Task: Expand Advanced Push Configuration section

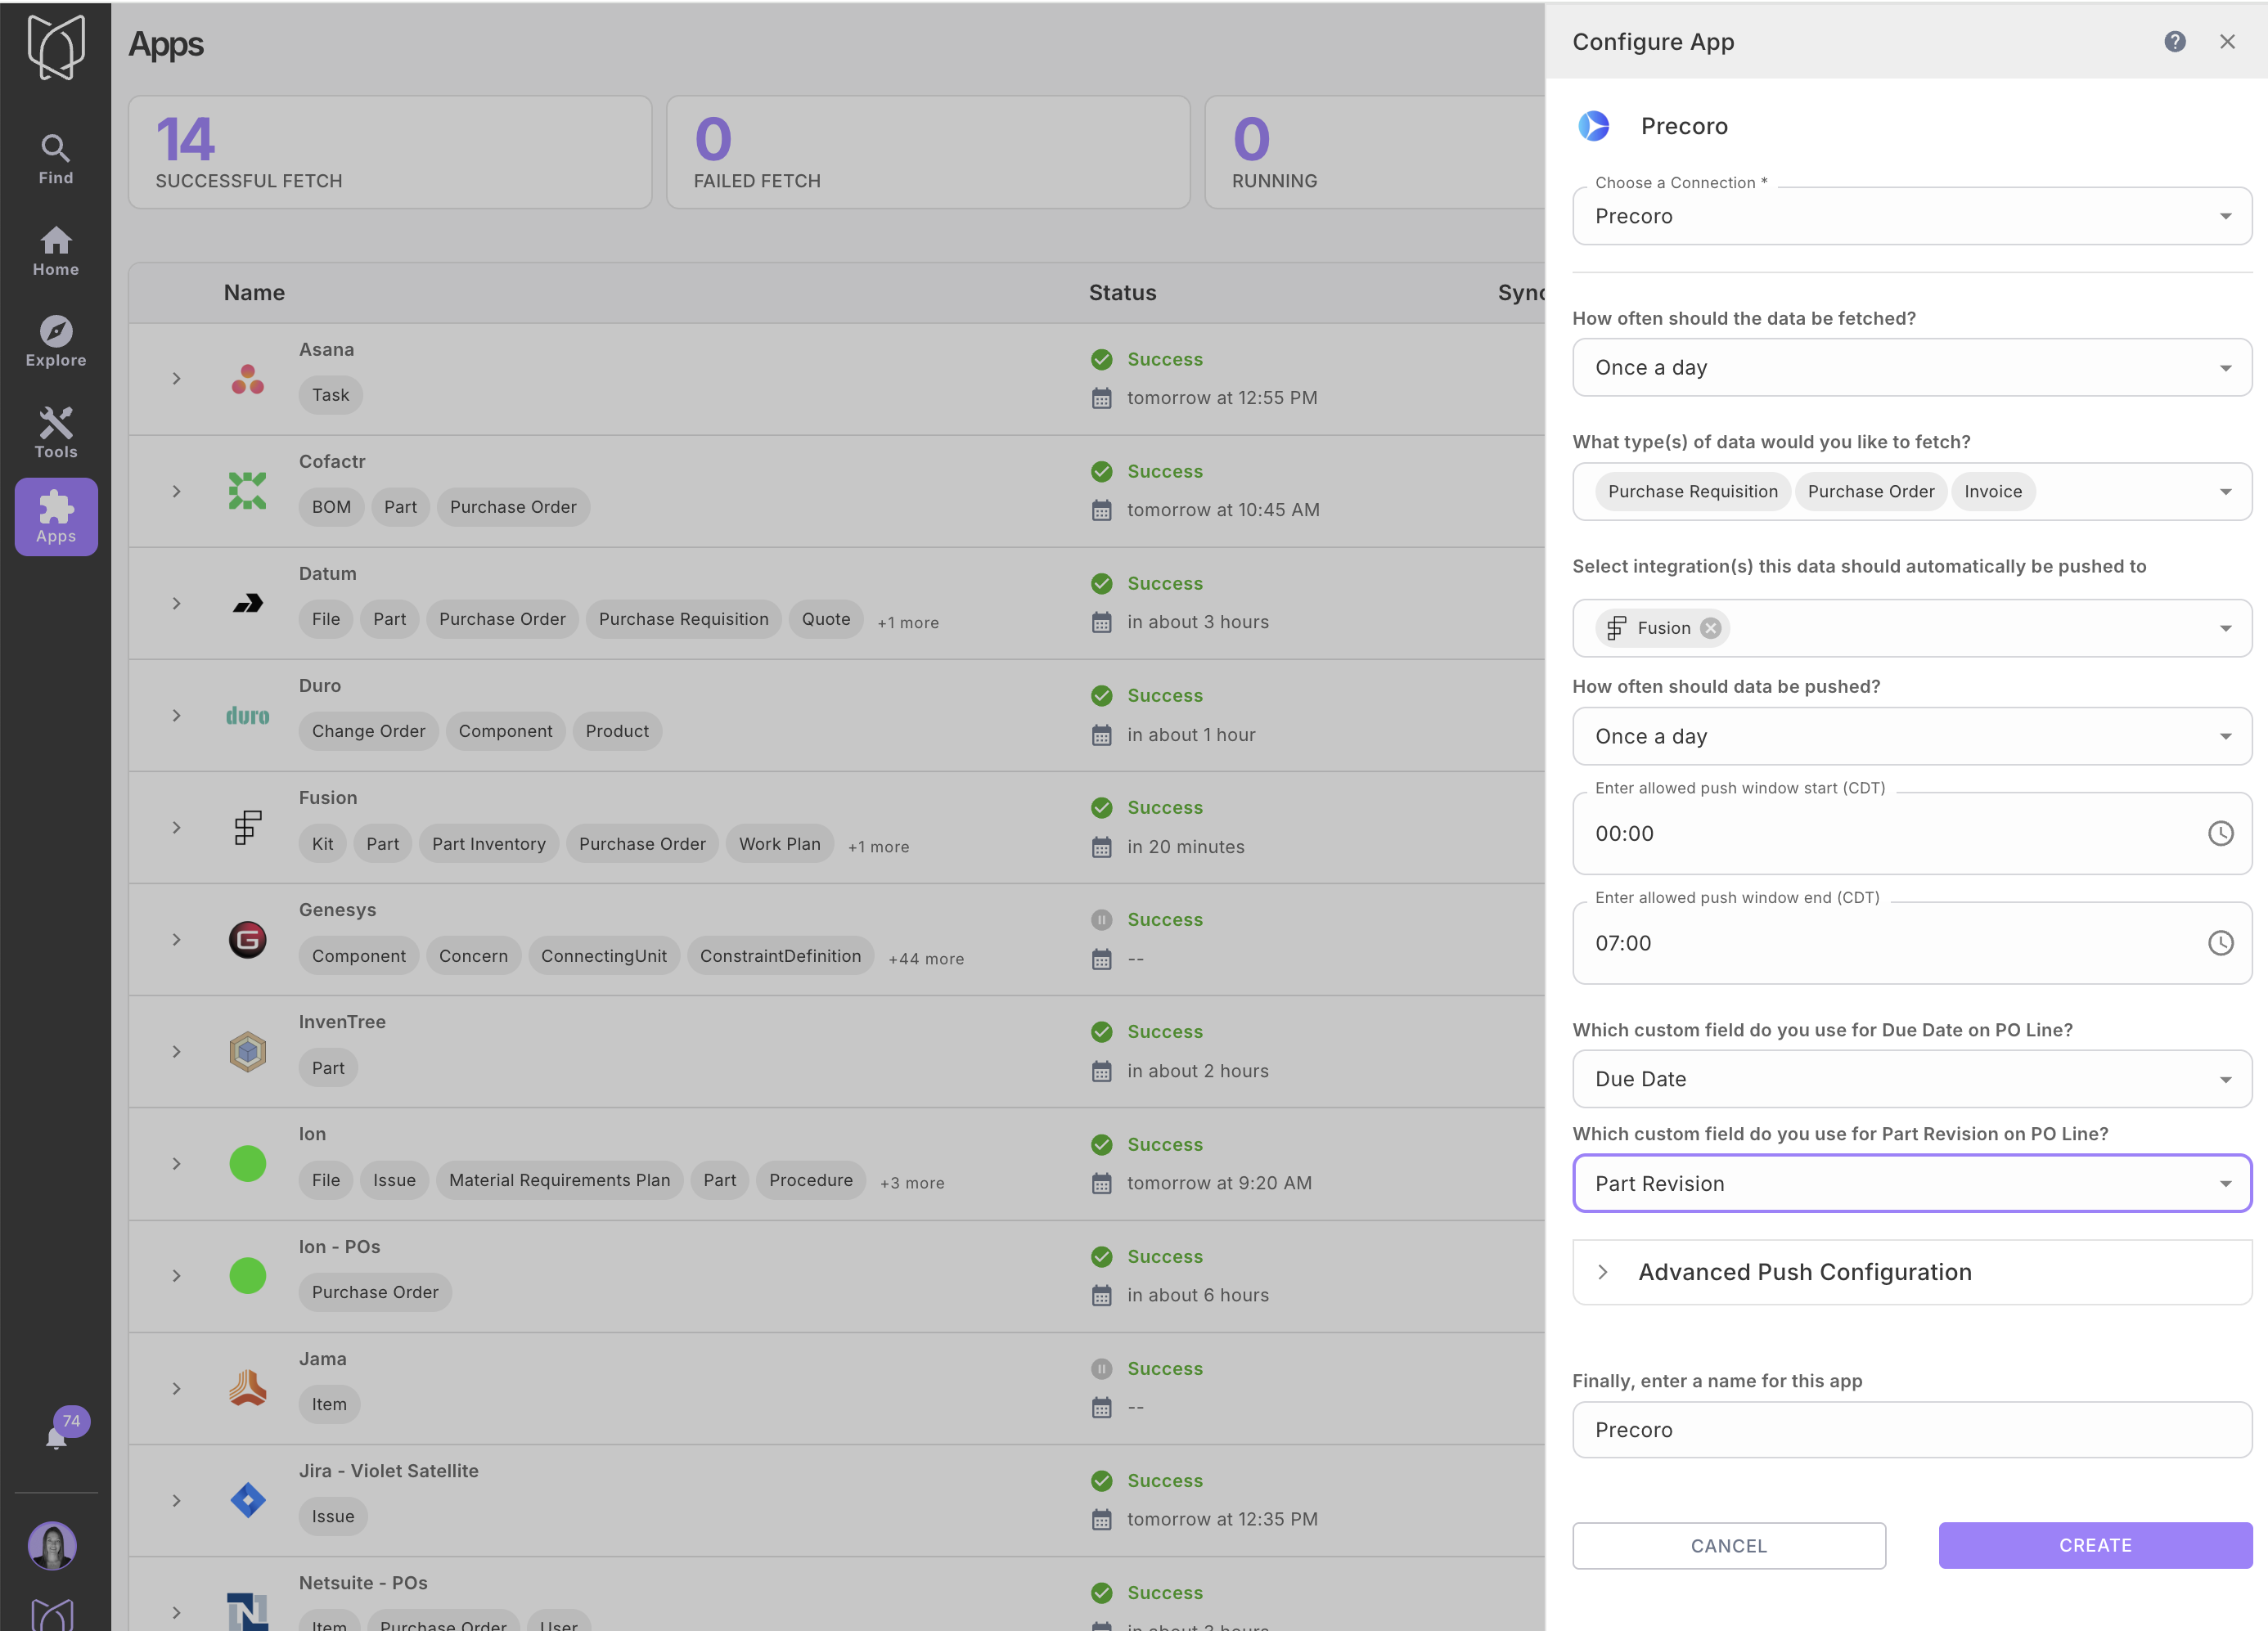Action: 1912,1272
